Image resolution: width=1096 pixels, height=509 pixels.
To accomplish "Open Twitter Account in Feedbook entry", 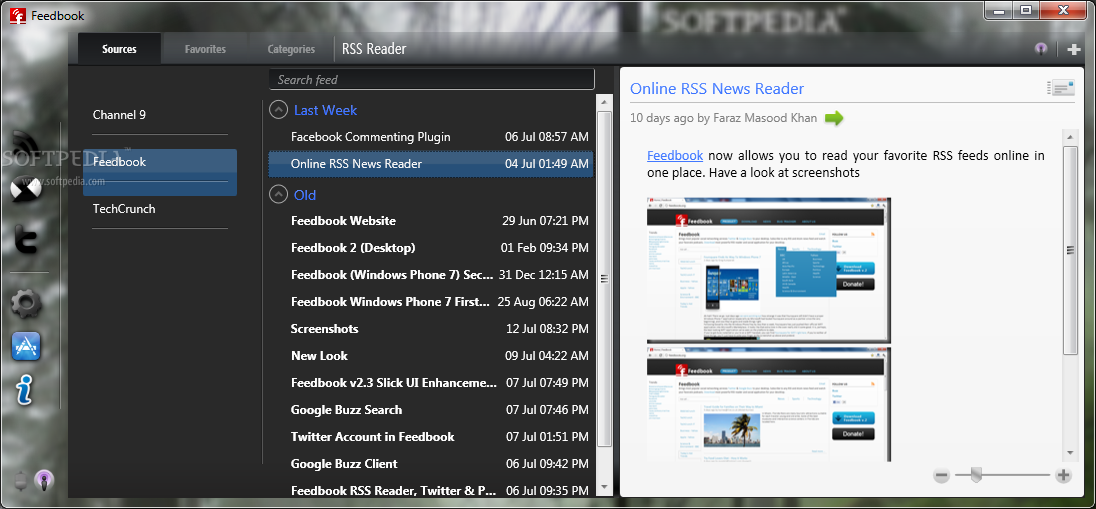I will 431,437.
